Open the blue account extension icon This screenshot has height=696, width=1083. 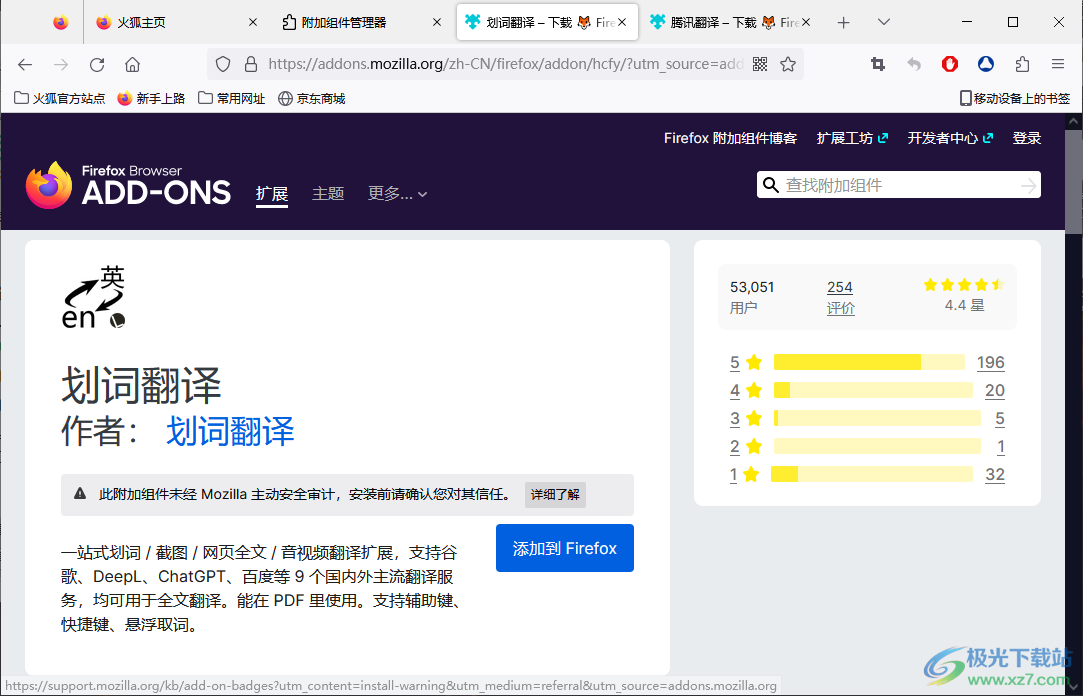(986, 64)
